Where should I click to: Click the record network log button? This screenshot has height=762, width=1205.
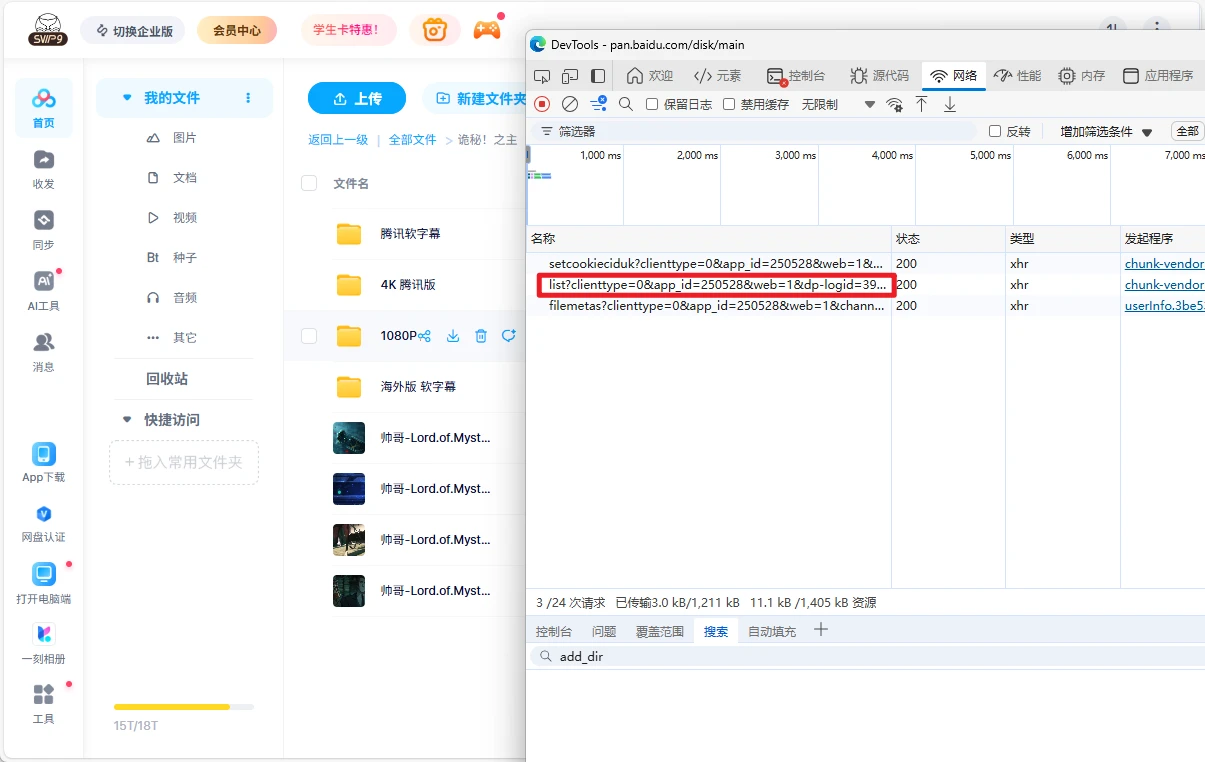(x=542, y=104)
